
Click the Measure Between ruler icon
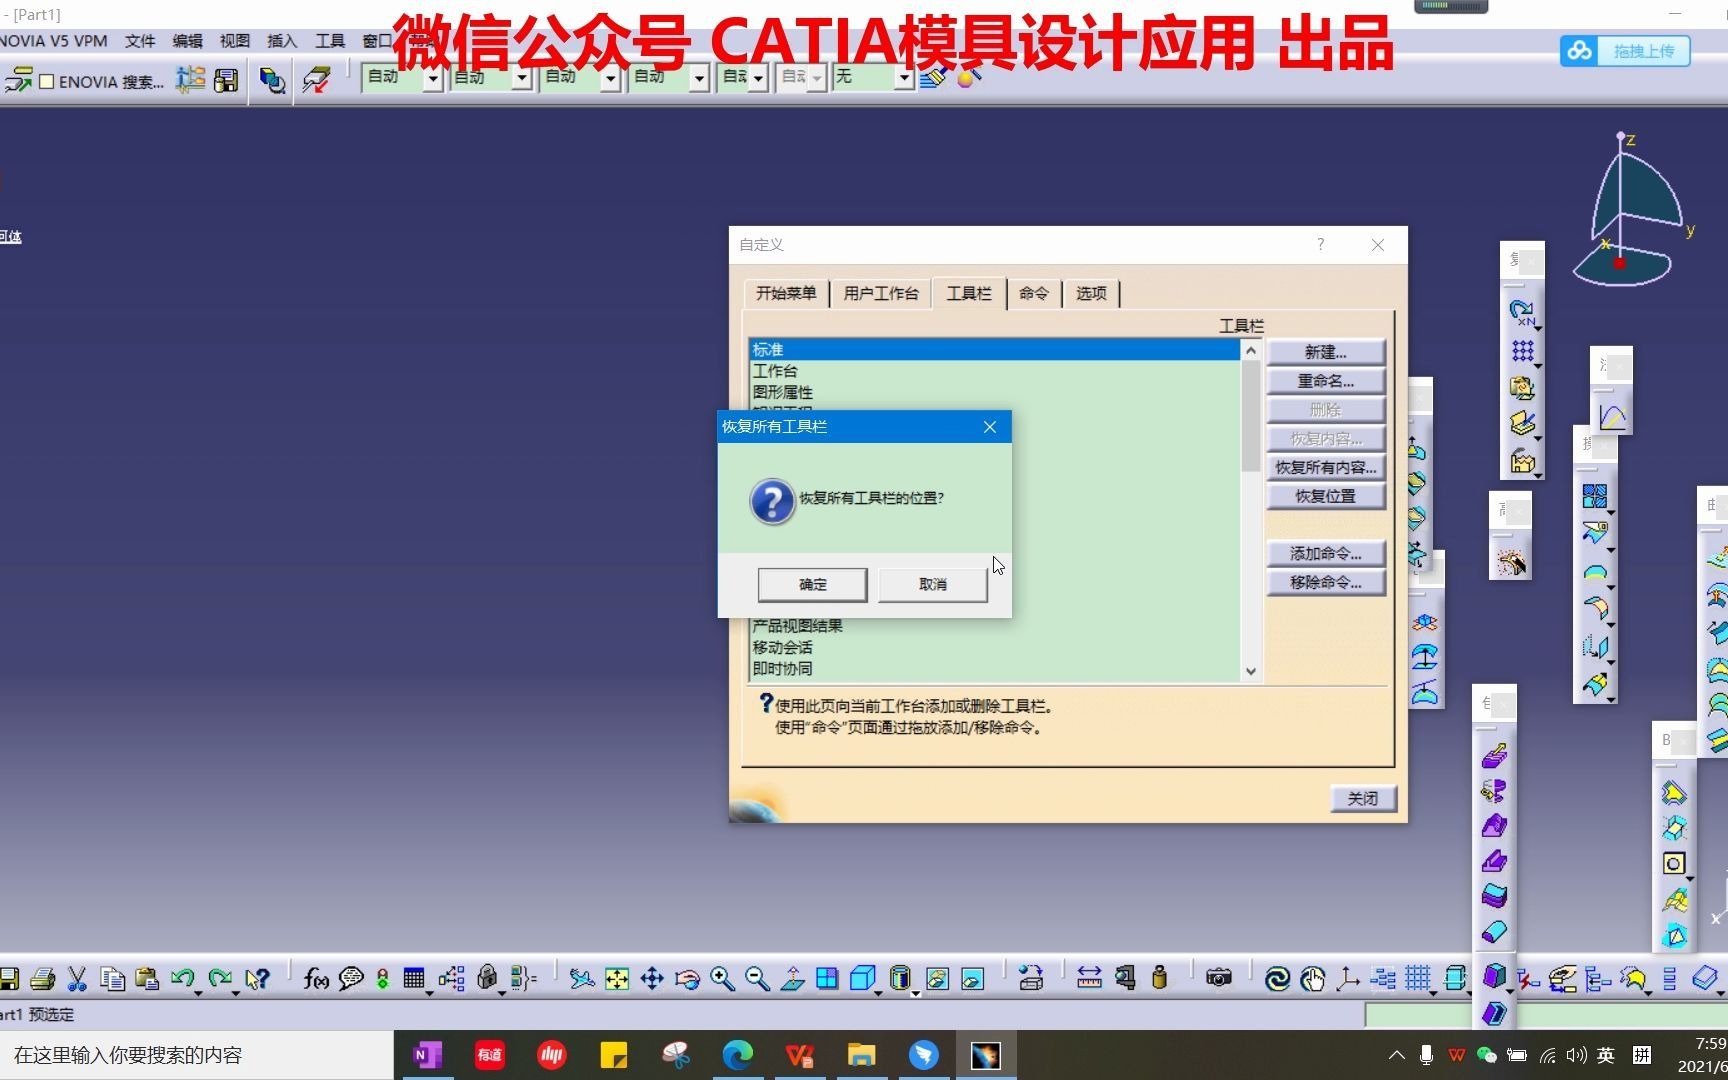(1089, 979)
